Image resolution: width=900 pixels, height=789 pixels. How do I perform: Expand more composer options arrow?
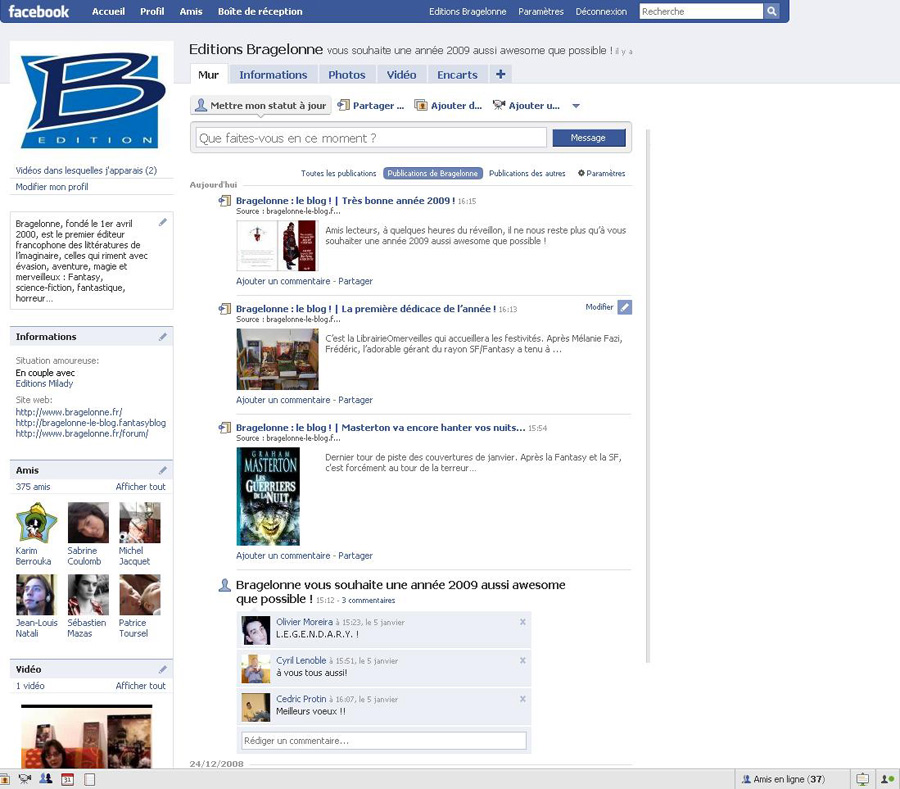tap(576, 106)
